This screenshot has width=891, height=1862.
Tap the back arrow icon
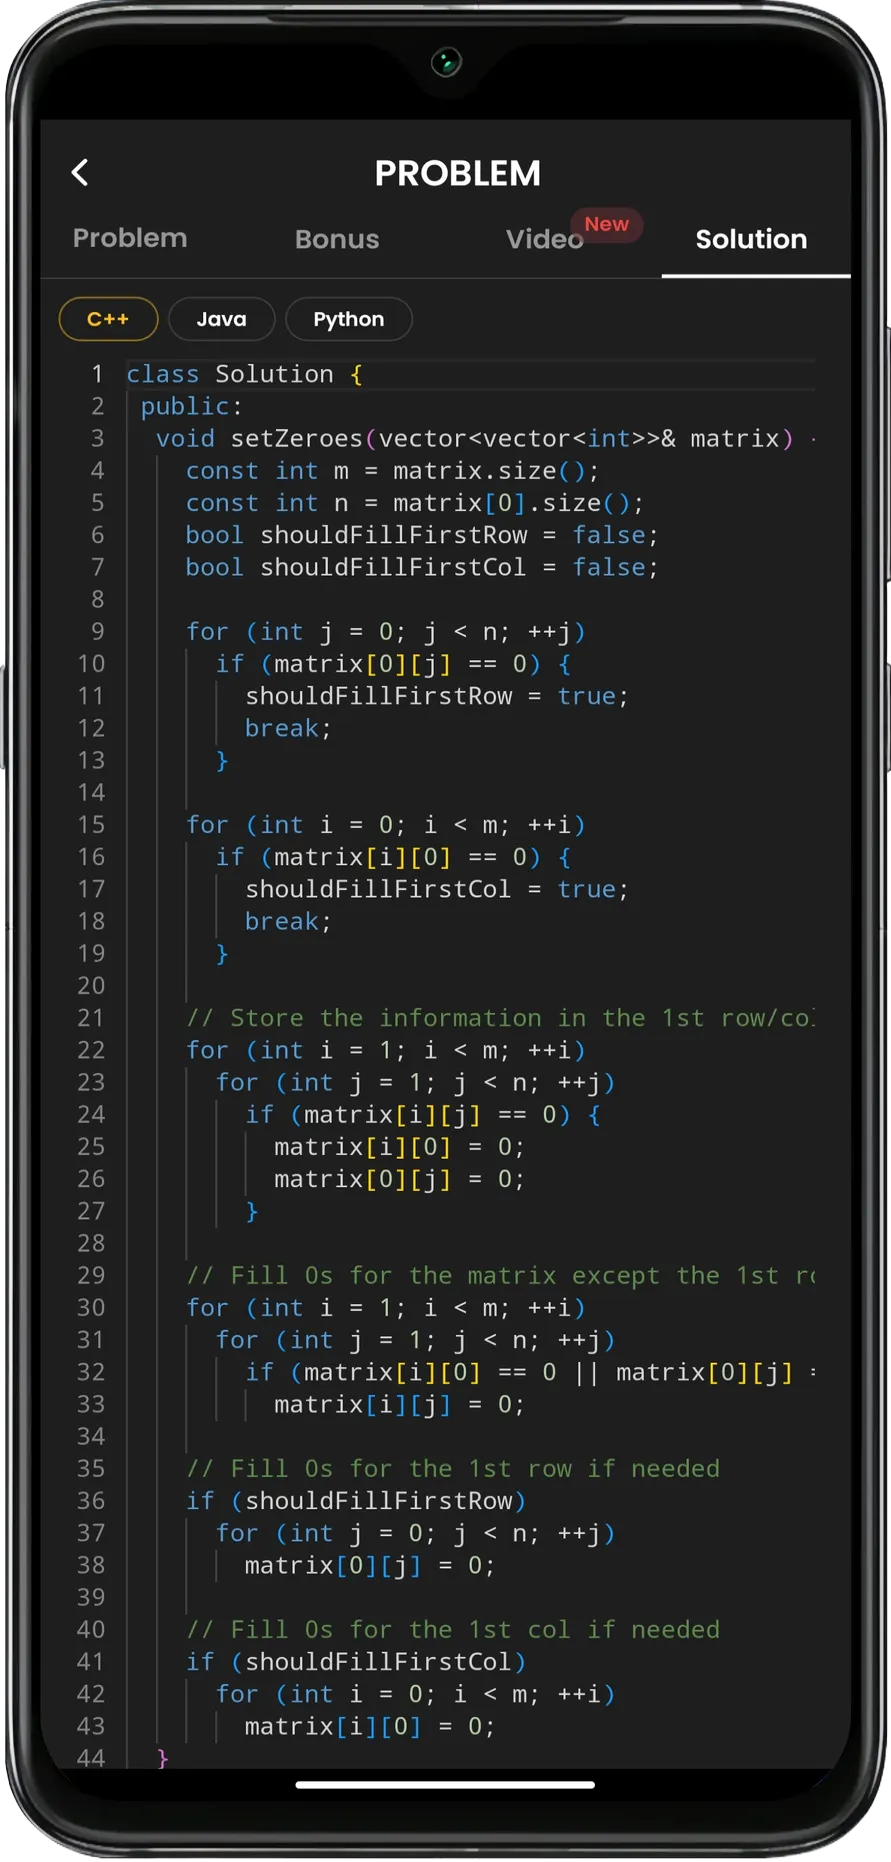point(80,172)
